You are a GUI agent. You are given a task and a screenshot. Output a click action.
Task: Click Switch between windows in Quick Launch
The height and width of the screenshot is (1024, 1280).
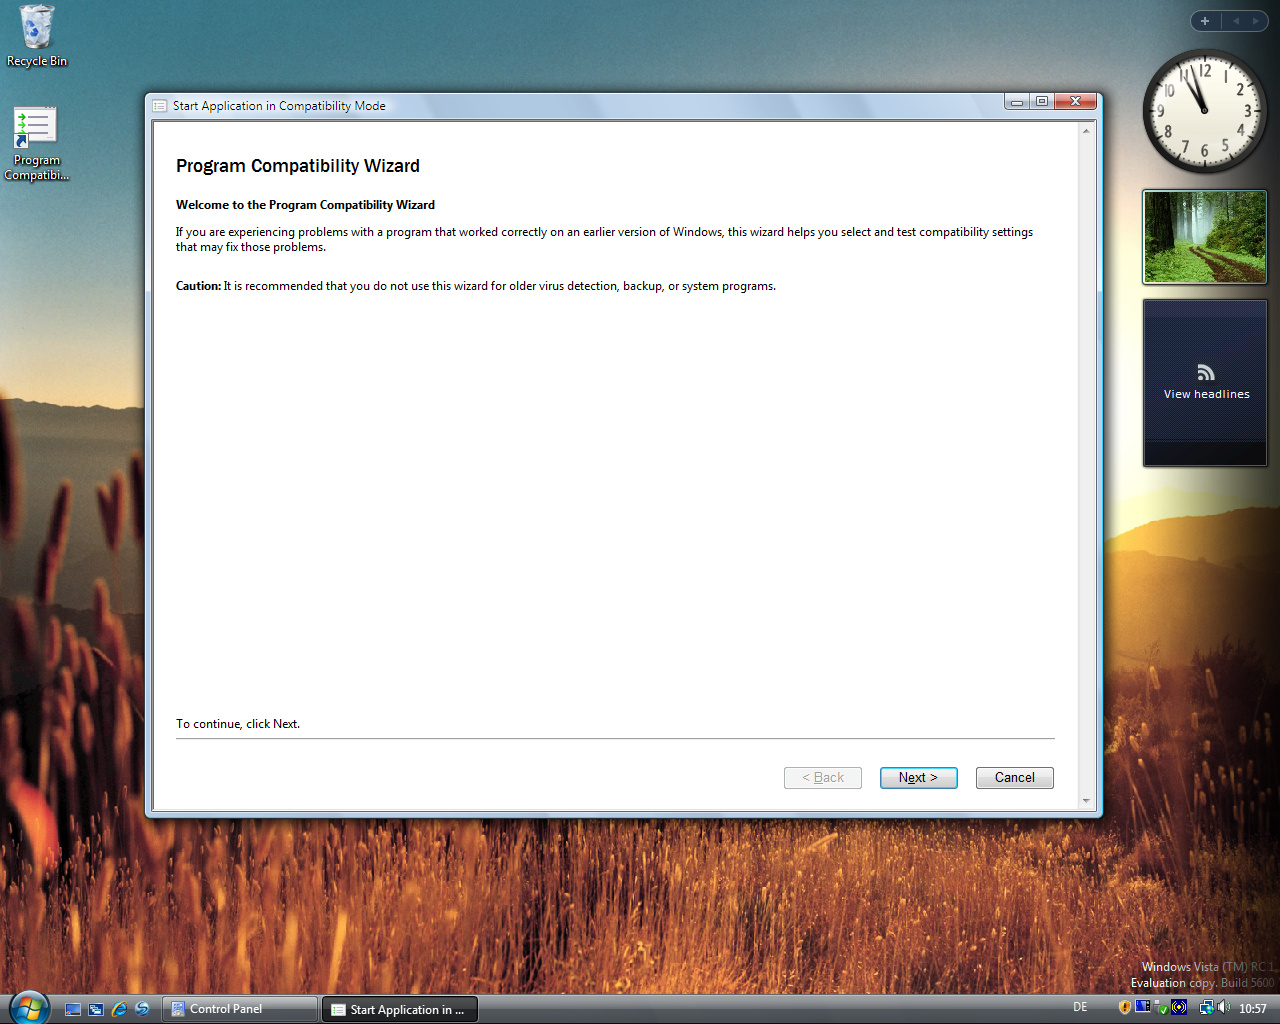(x=96, y=1009)
